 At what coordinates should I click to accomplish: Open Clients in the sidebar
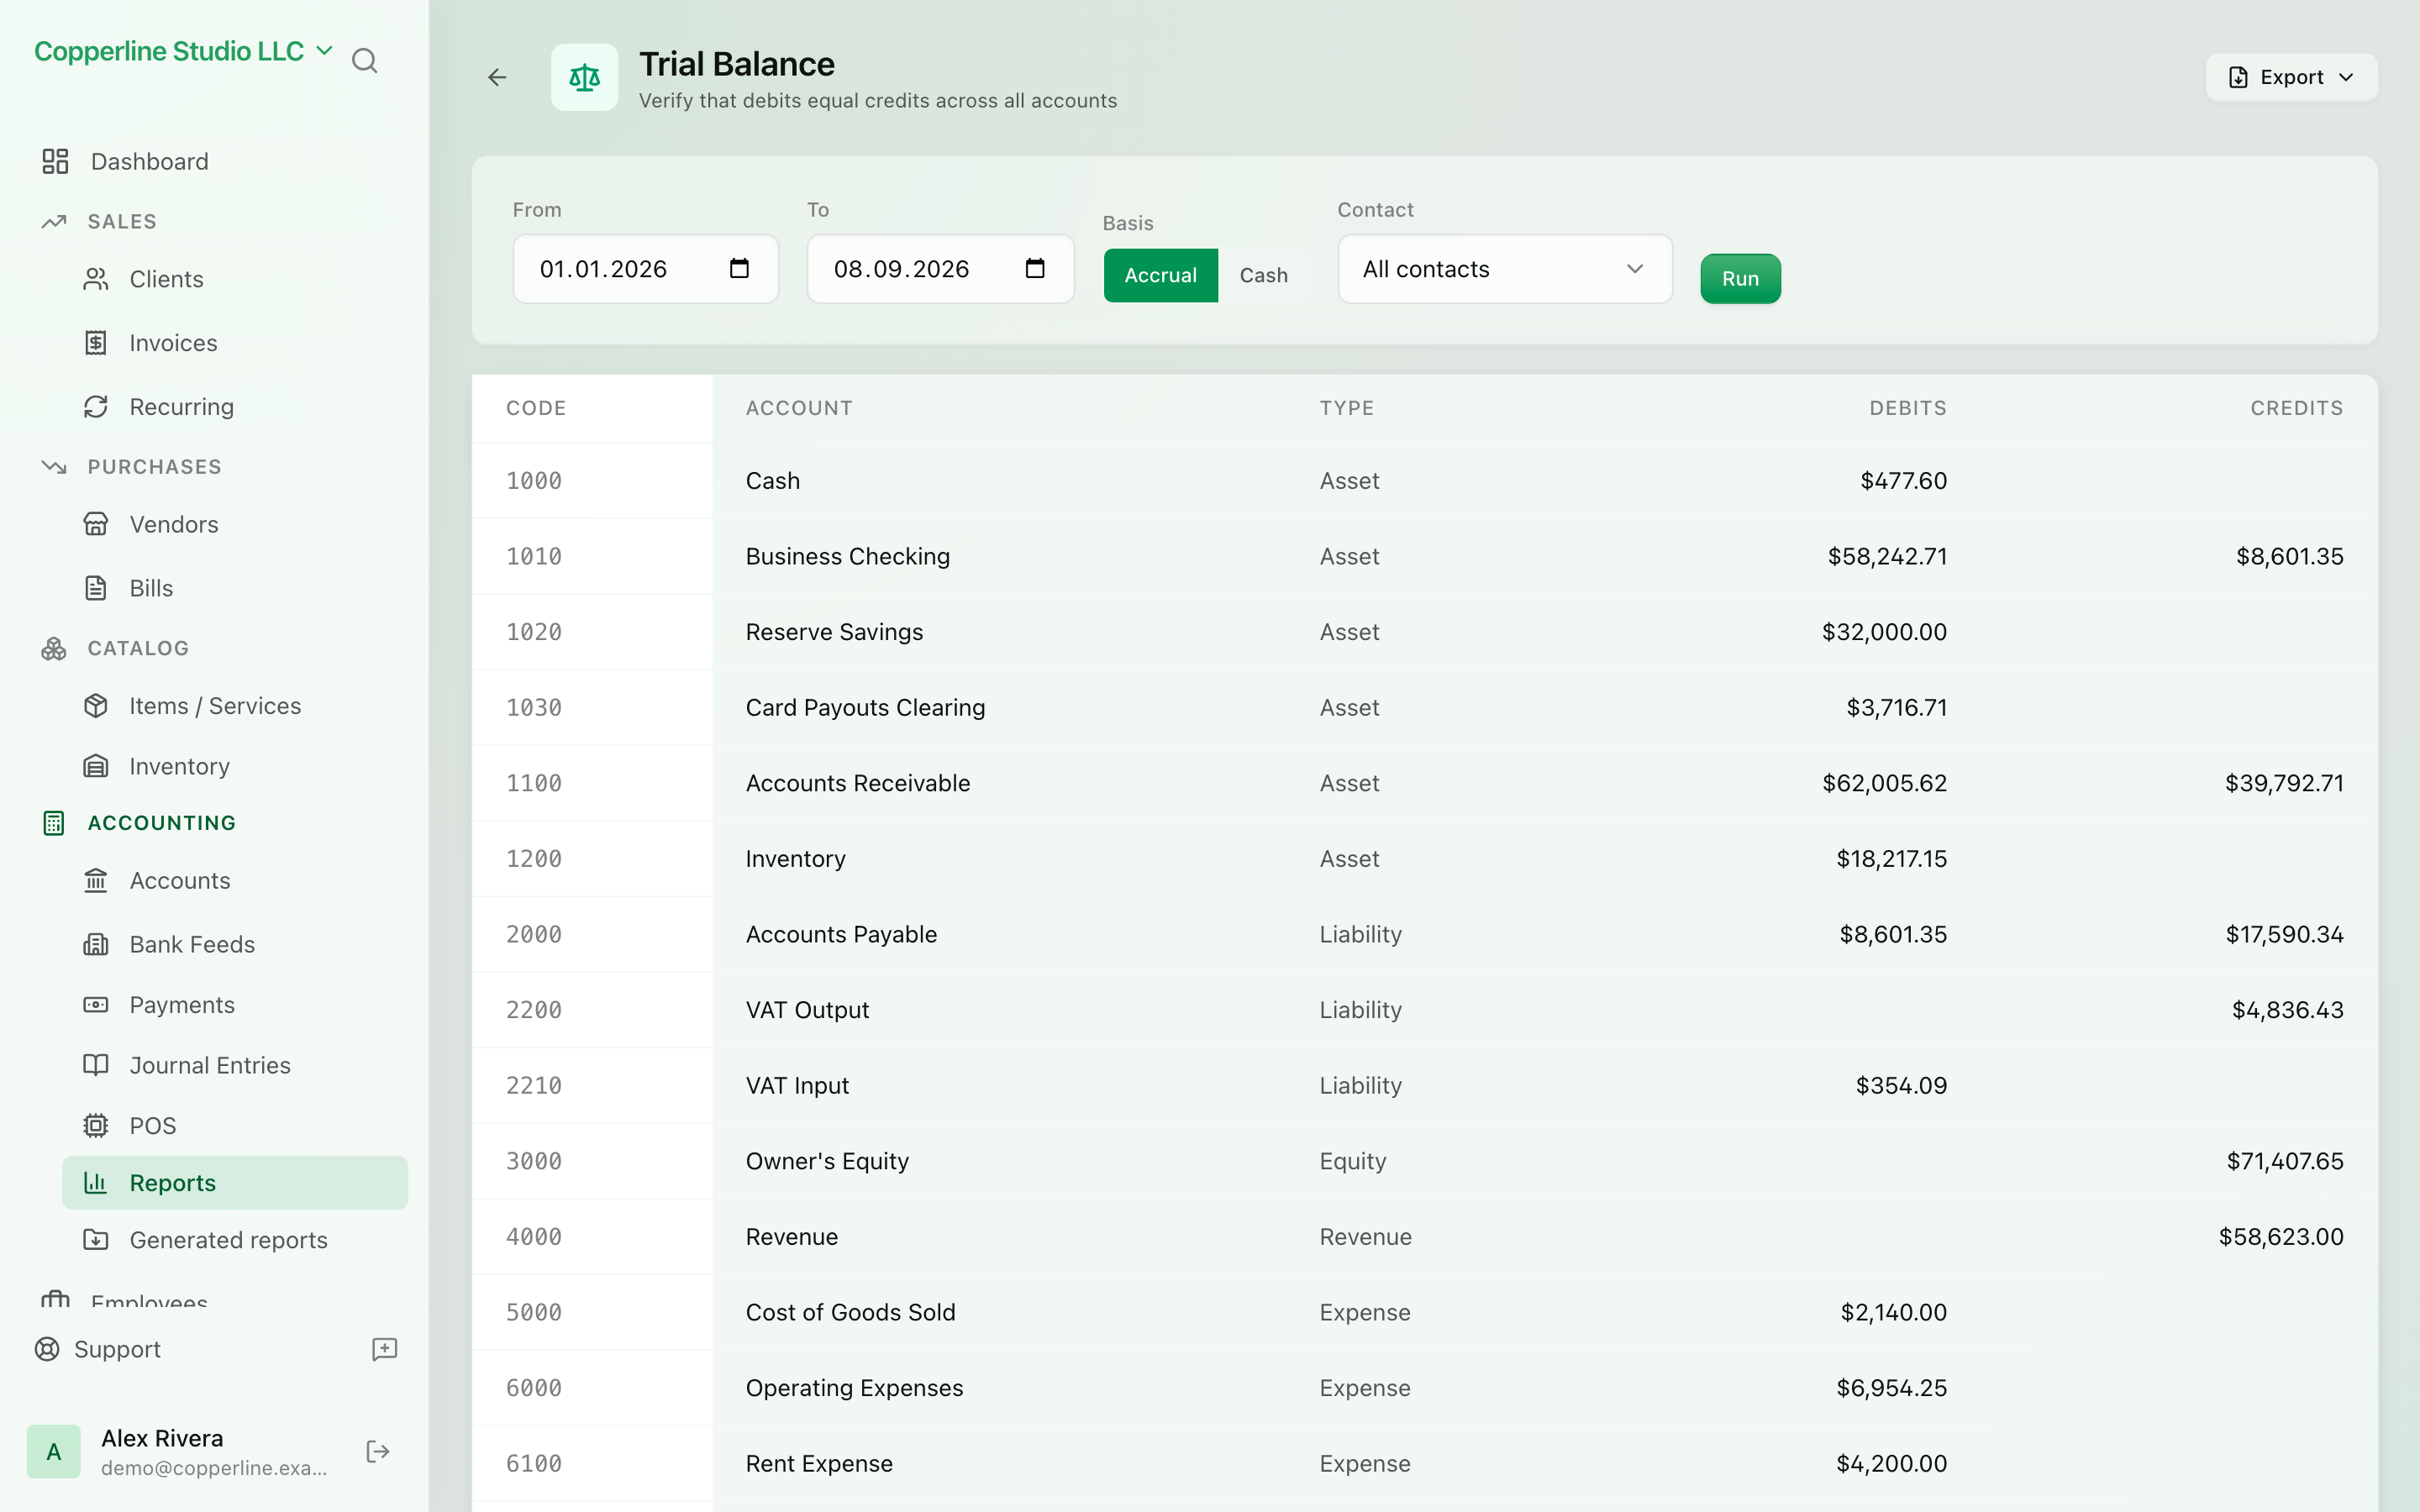coord(235,279)
